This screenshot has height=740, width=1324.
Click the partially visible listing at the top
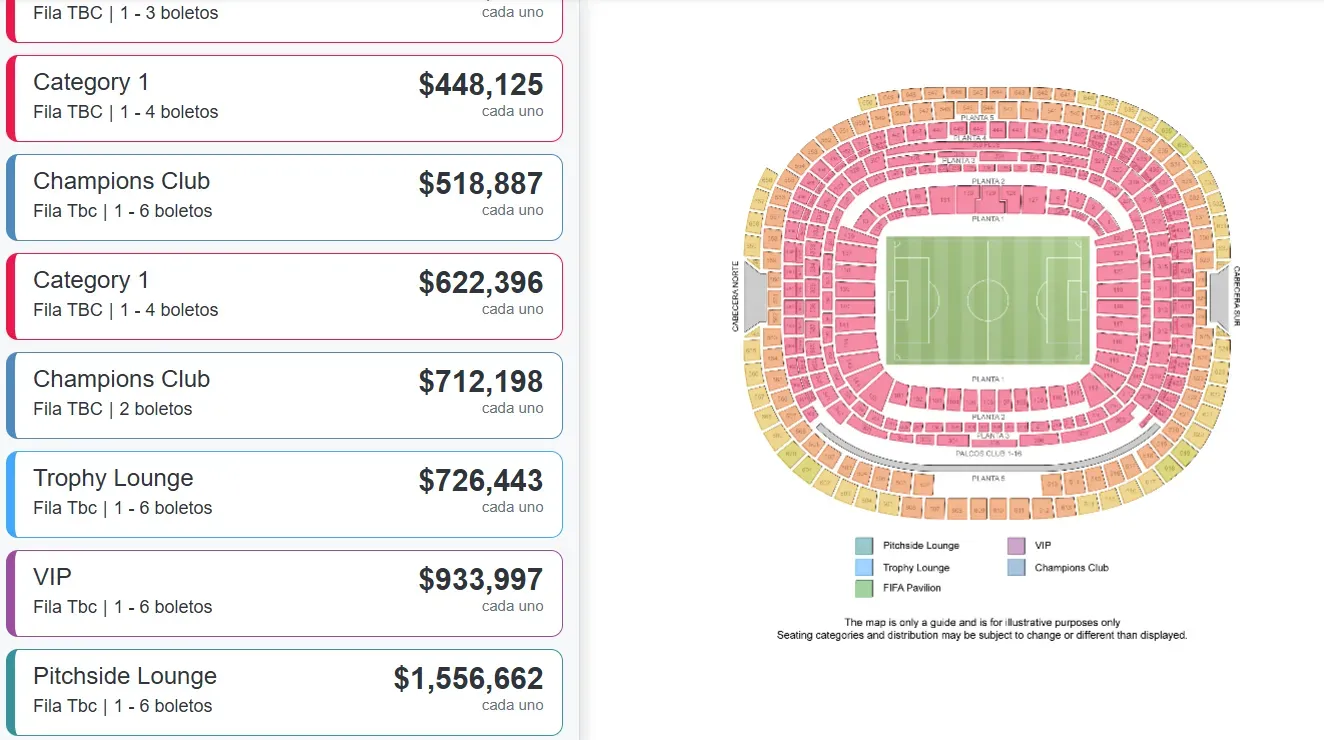coord(285,15)
